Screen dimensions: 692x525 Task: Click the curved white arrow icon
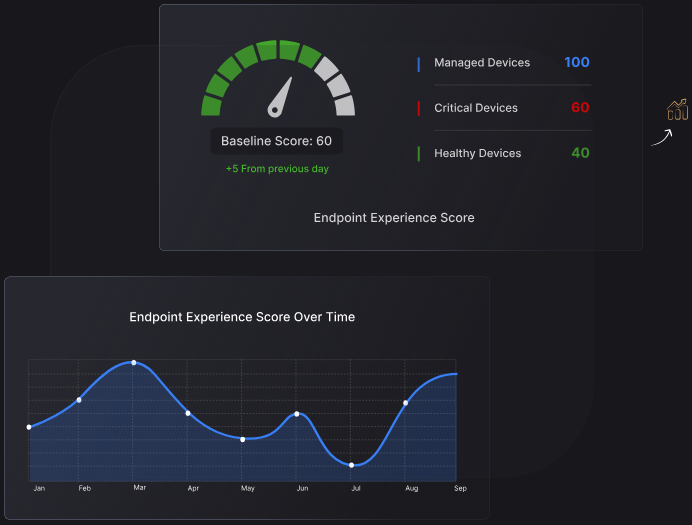click(x=662, y=137)
